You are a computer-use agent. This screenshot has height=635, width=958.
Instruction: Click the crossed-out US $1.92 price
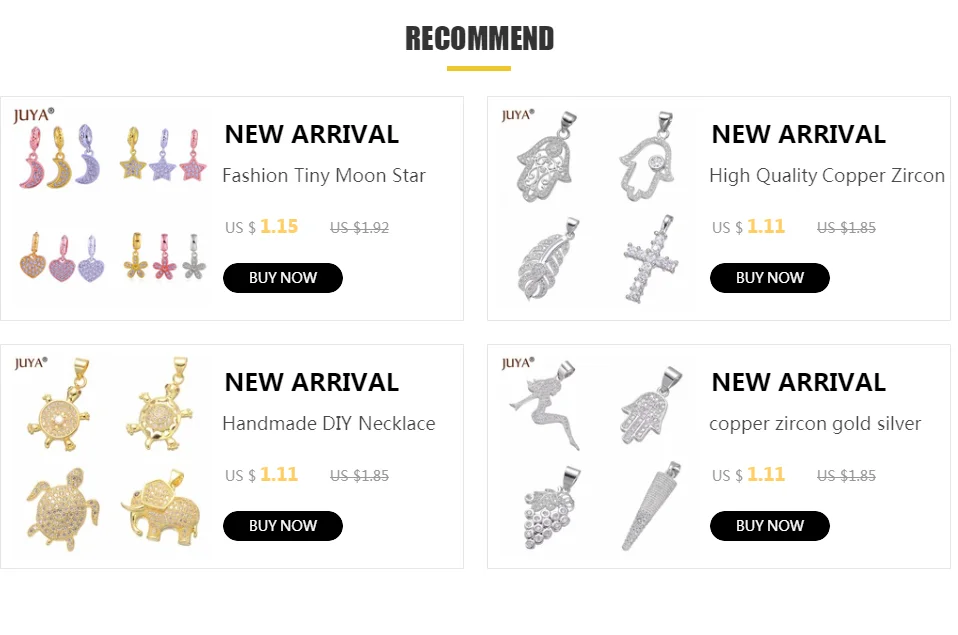(359, 228)
